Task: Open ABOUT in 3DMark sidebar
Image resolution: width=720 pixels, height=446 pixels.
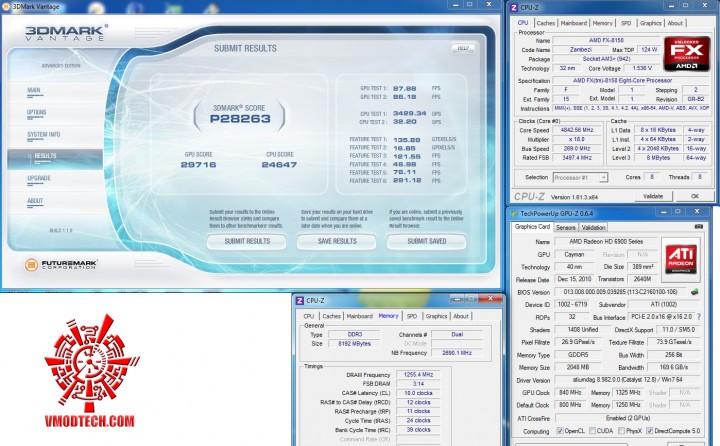Action: point(34,201)
